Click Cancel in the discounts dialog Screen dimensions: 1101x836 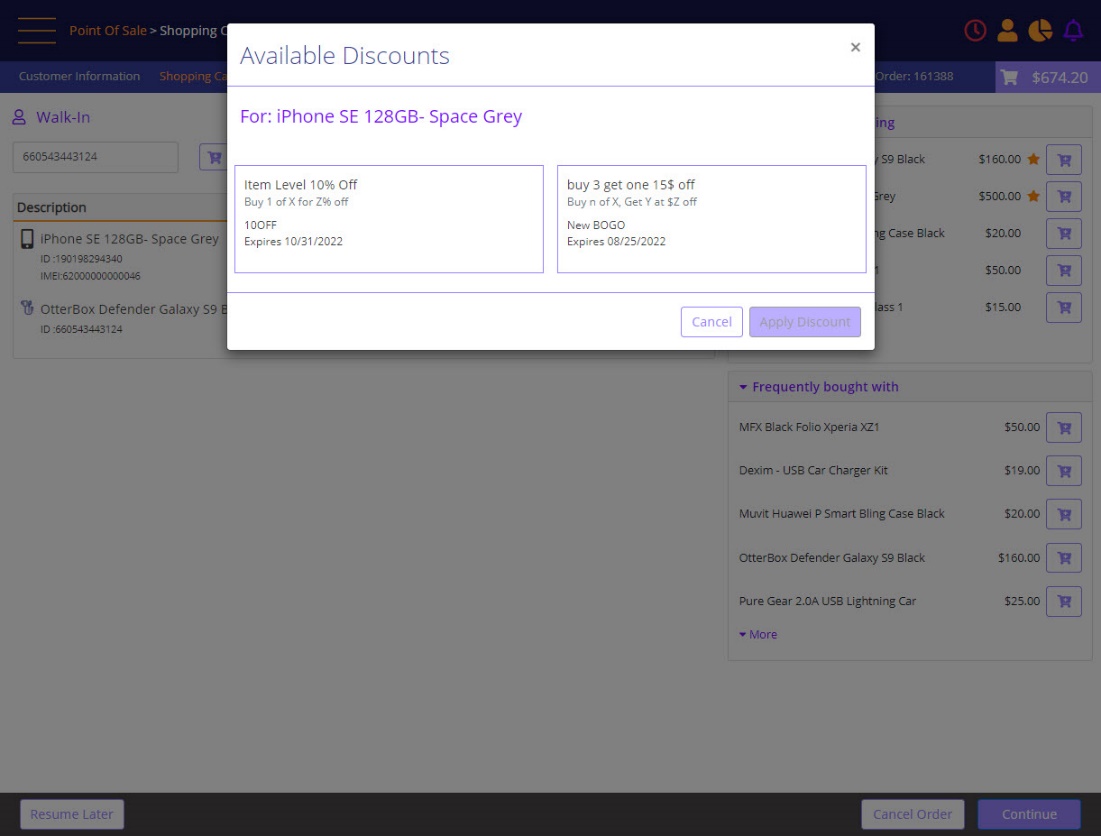point(711,321)
